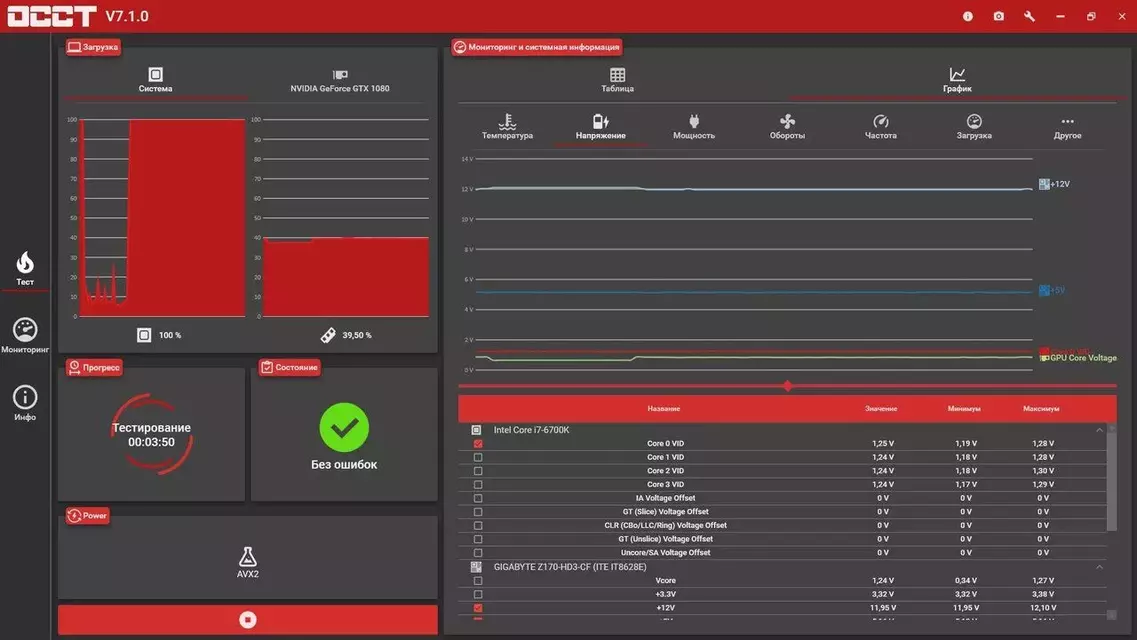Click the red diamond splitter handle below graph
The height and width of the screenshot is (640, 1137).
(x=787, y=386)
